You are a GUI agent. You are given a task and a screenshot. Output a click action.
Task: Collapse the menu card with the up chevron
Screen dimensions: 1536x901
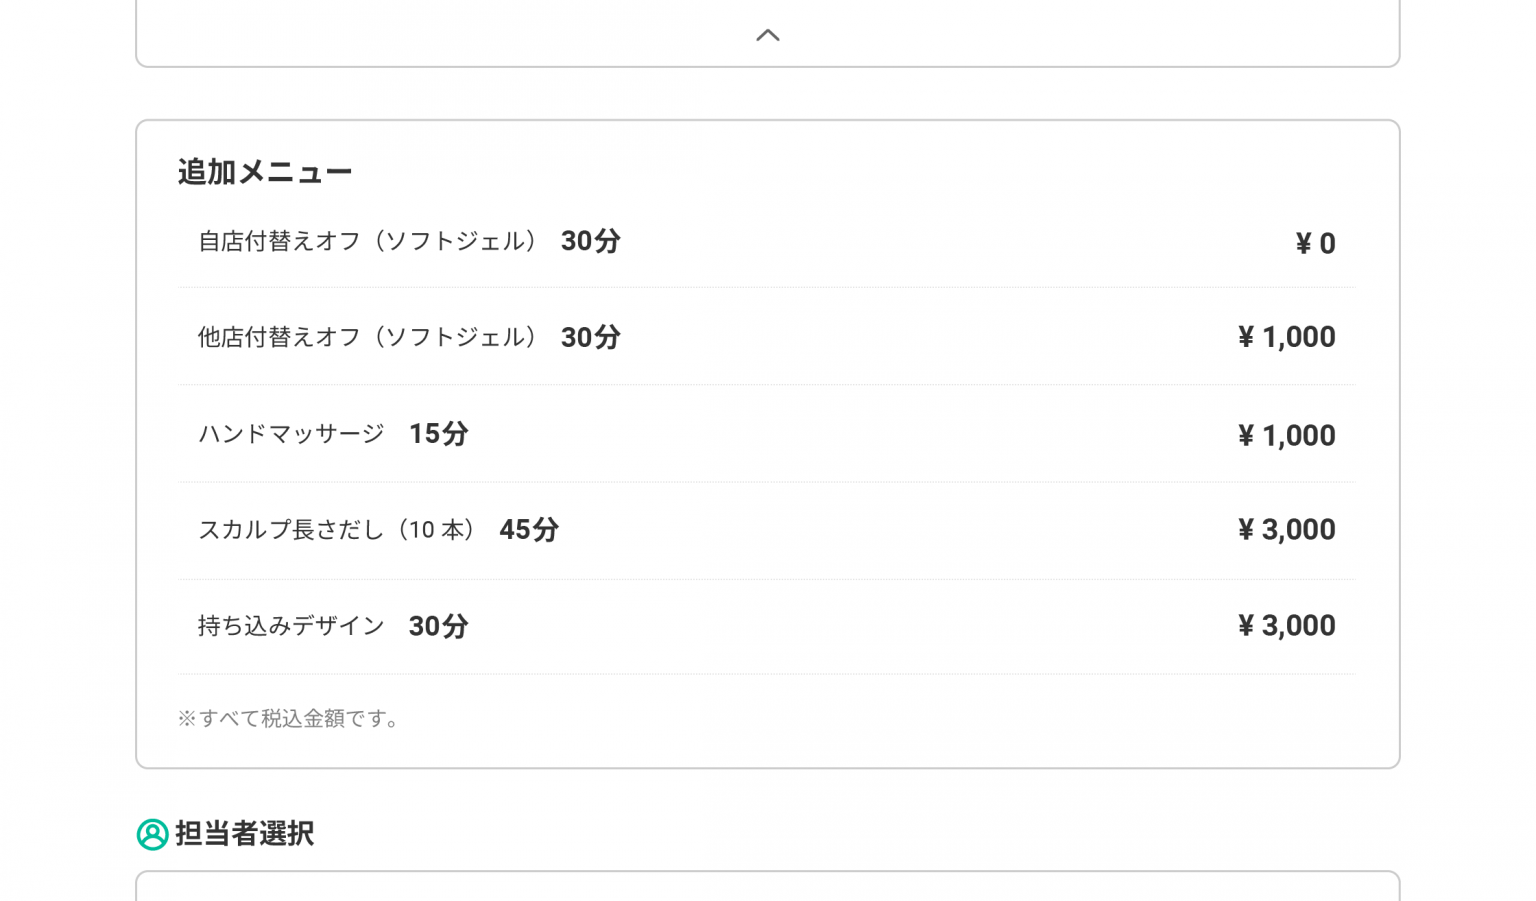point(767,36)
